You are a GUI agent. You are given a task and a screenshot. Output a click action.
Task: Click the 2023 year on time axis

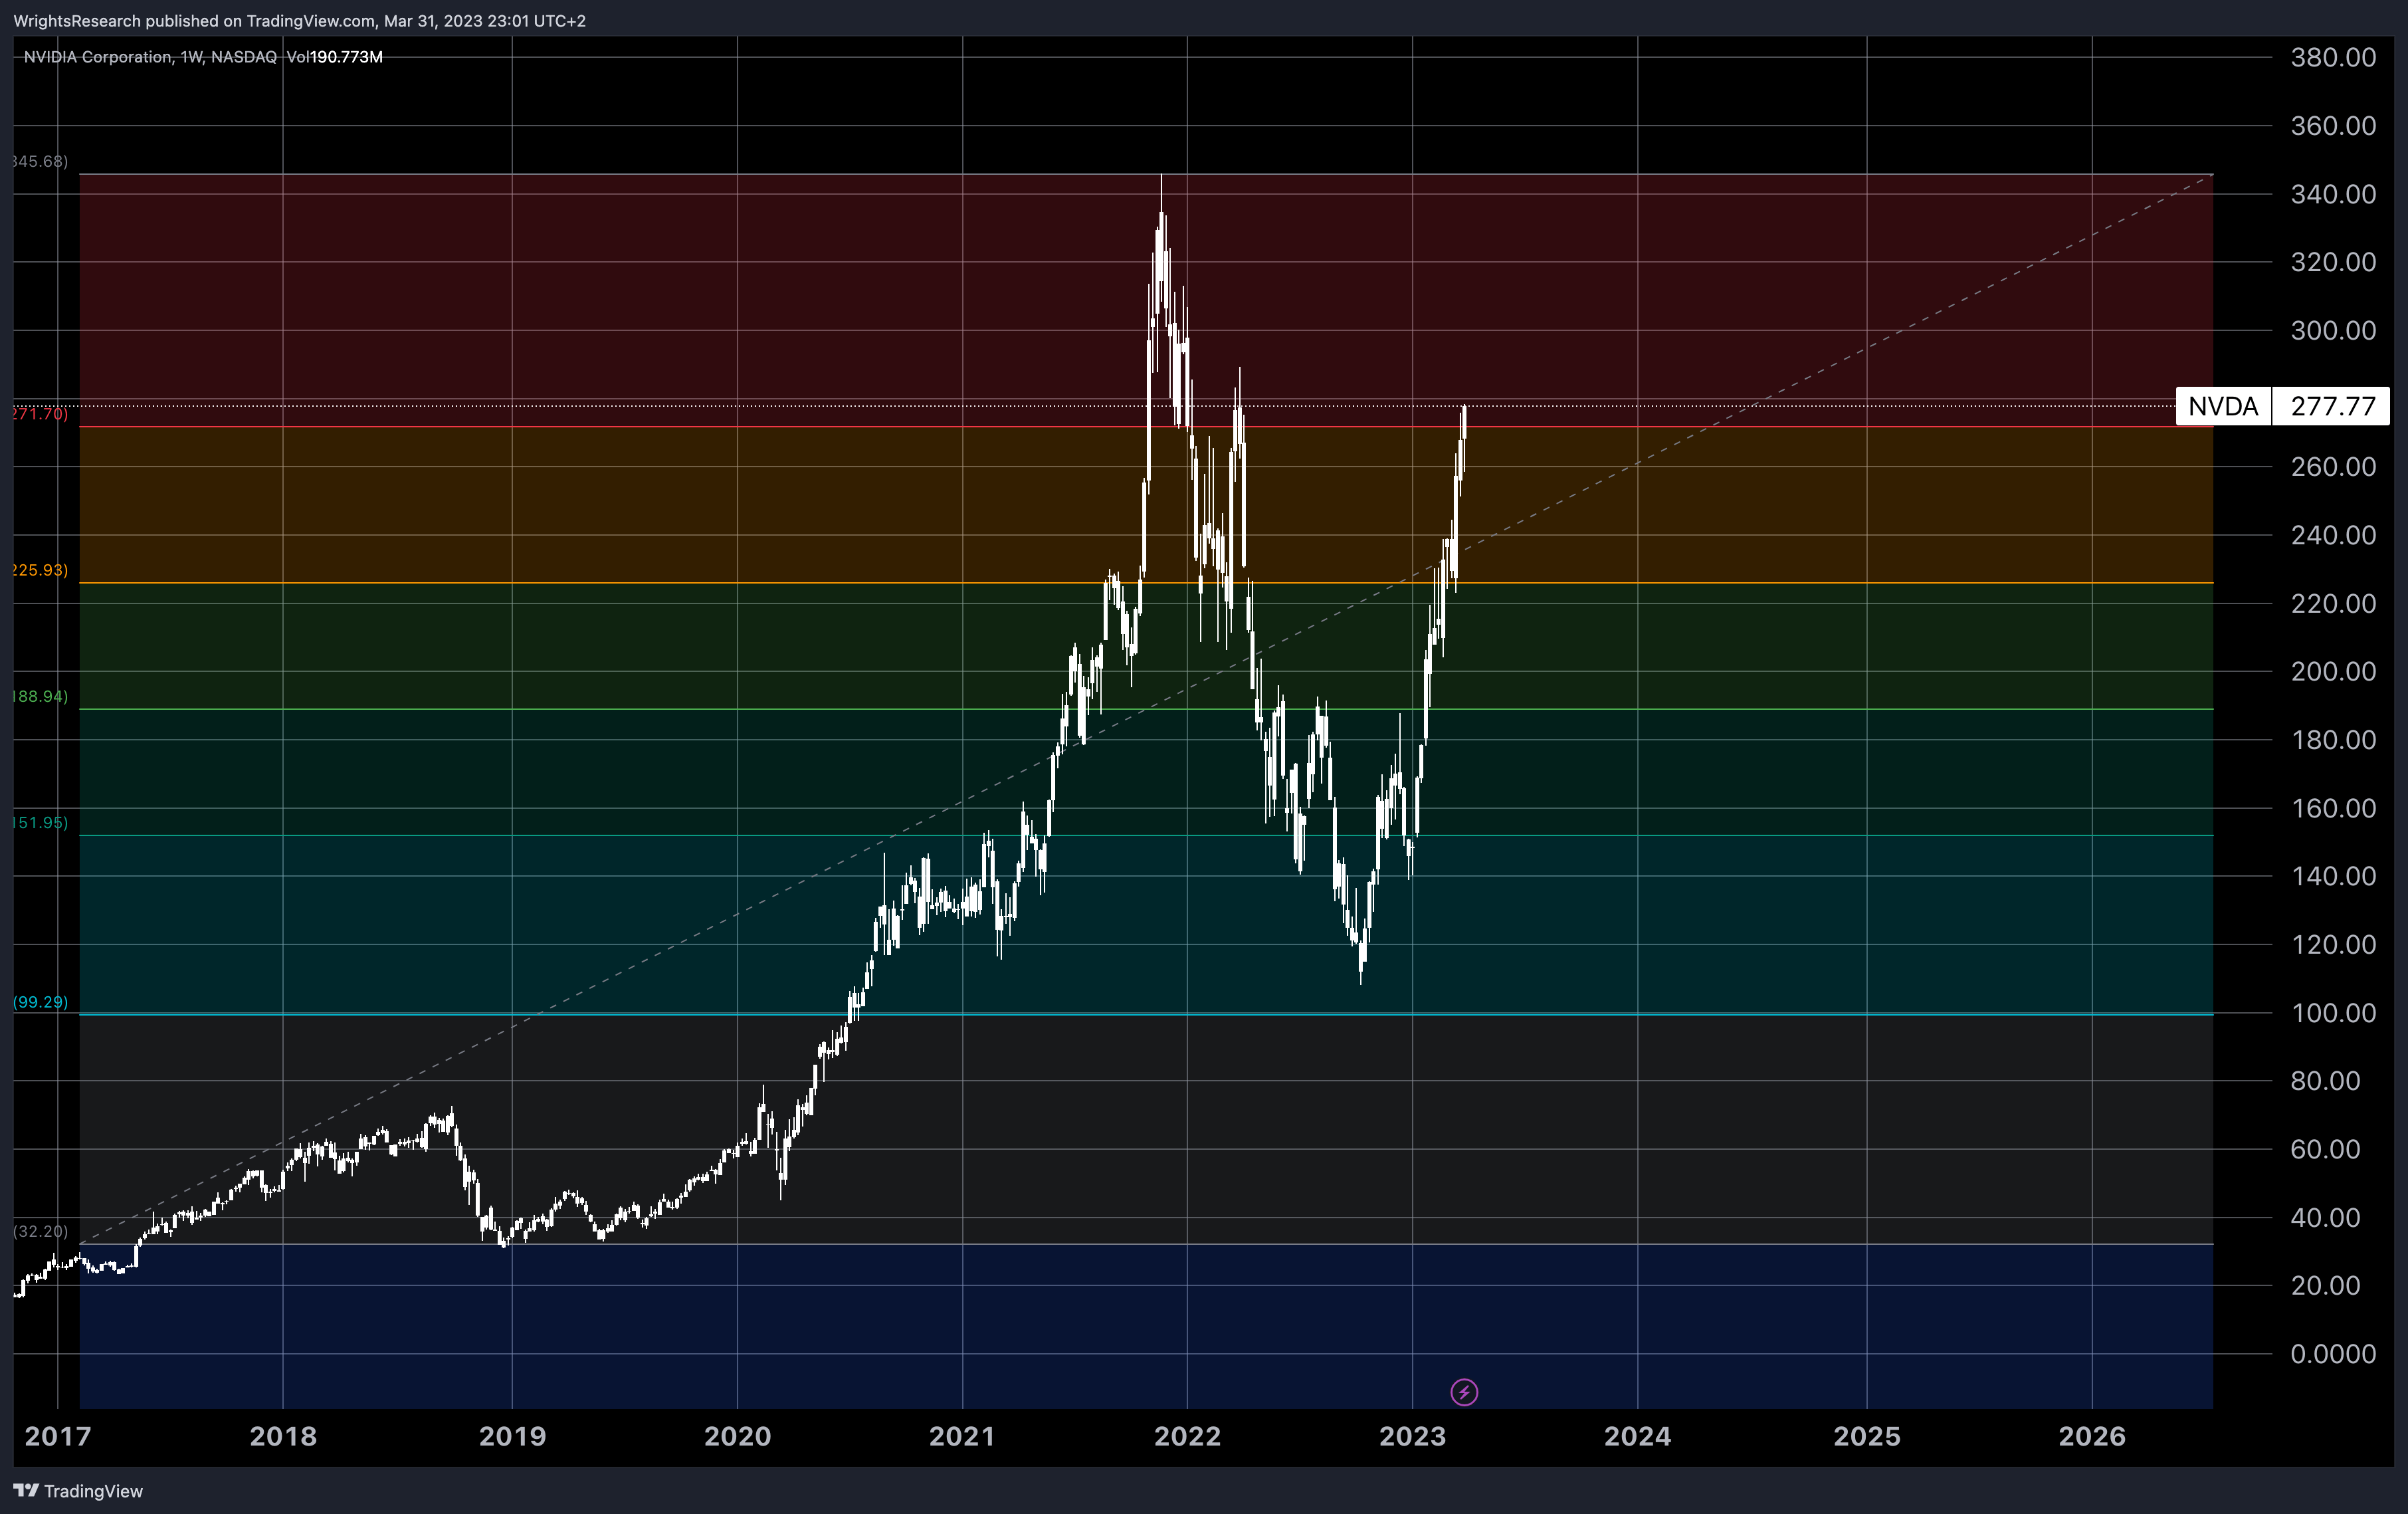pyautogui.click(x=1412, y=1437)
